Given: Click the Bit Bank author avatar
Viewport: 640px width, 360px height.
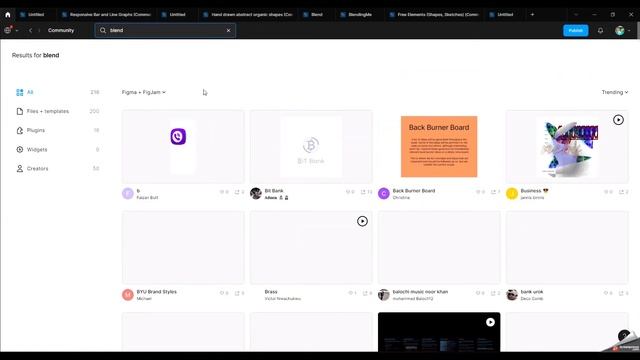Looking at the screenshot, I should point(256,193).
